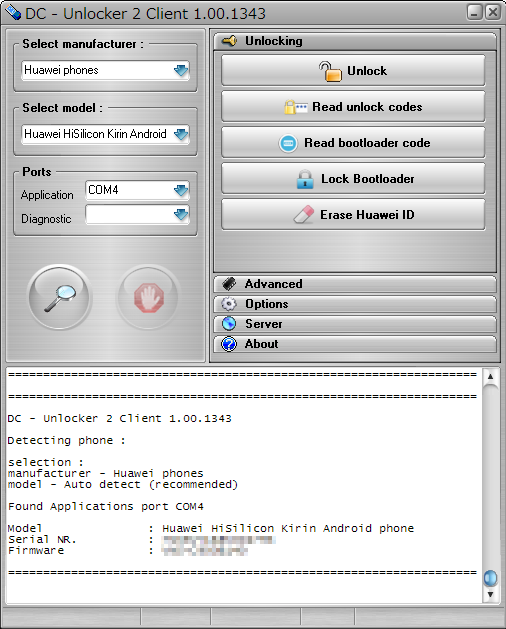Image resolution: width=506 pixels, height=629 pixels.
Task: Click the 'manufacturer - Huawei phones' log line
Action: [106, 473]
